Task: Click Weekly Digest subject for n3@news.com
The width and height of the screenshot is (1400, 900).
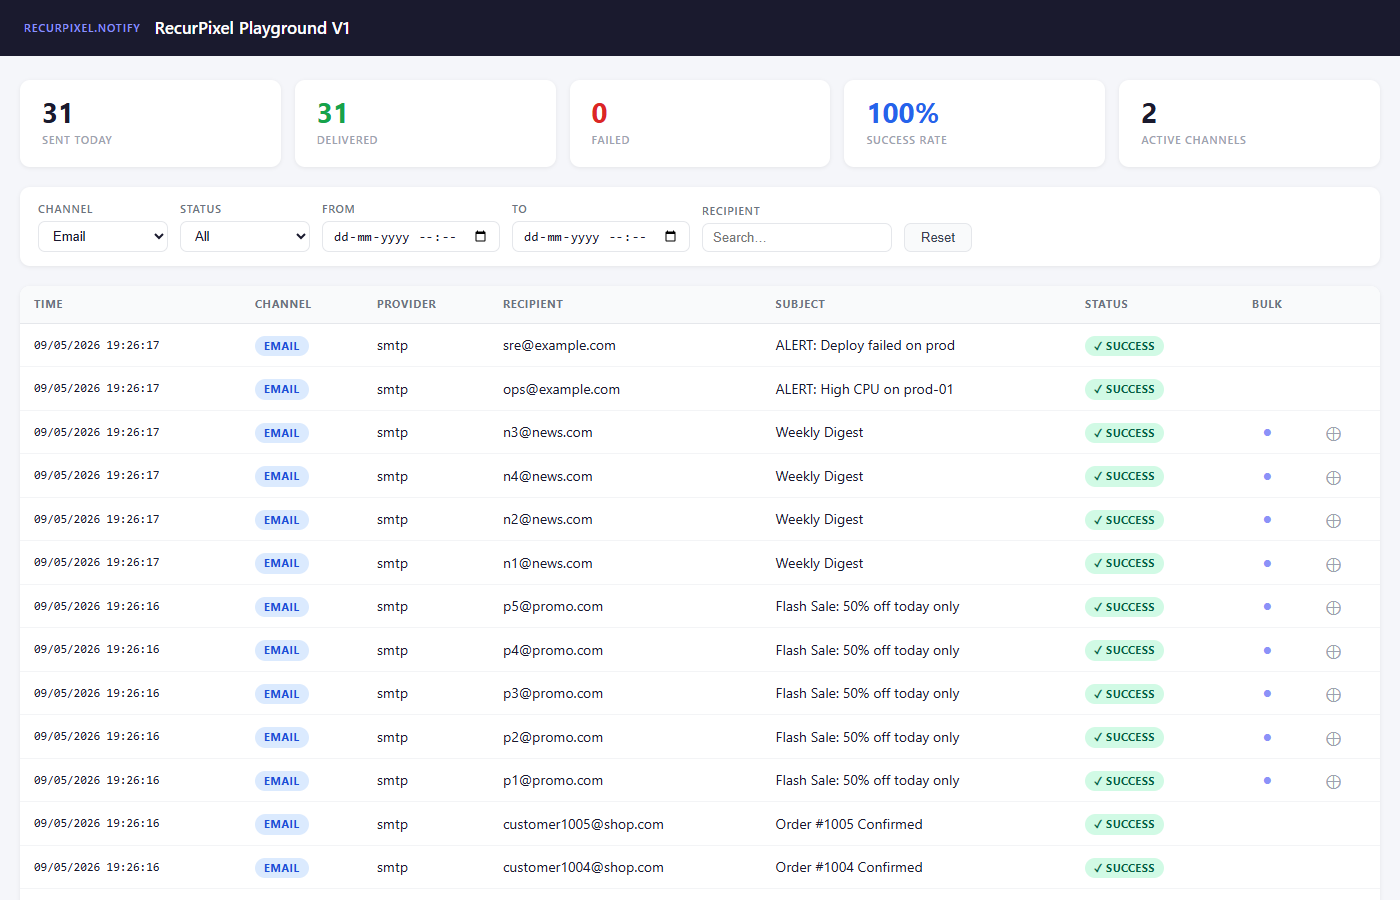Action: tap(819, 433)
